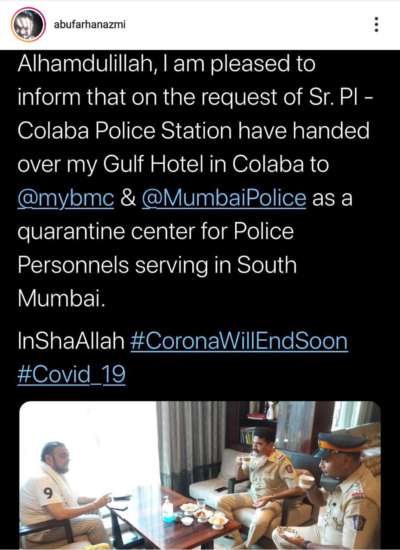Open the abufarhanazmi profile picture
This screenshot has height=550, width=400.
pos(28,25)
